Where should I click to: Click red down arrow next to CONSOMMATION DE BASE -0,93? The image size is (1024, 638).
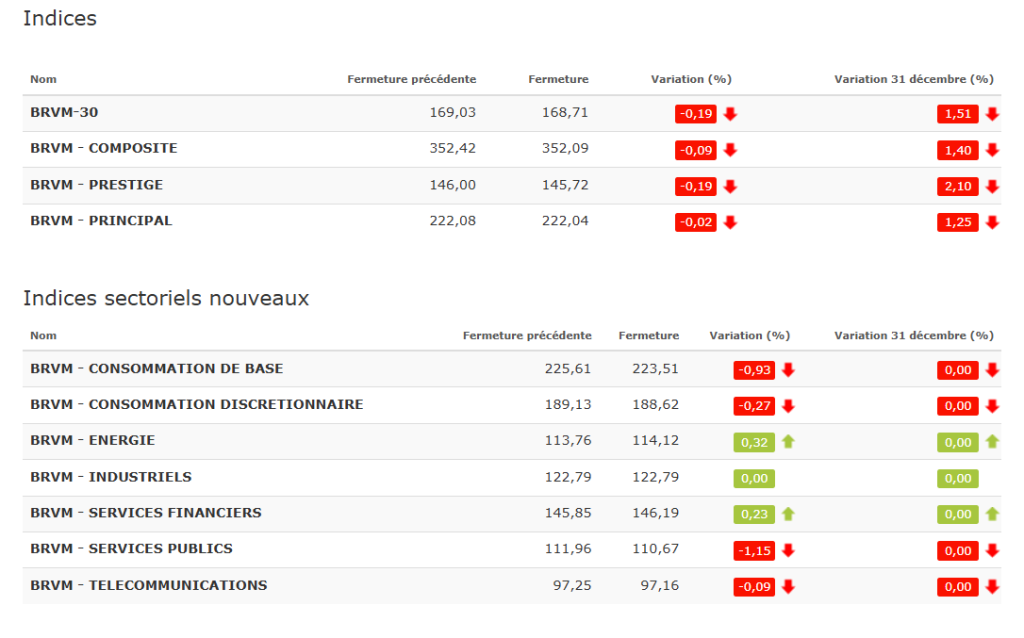788,370
